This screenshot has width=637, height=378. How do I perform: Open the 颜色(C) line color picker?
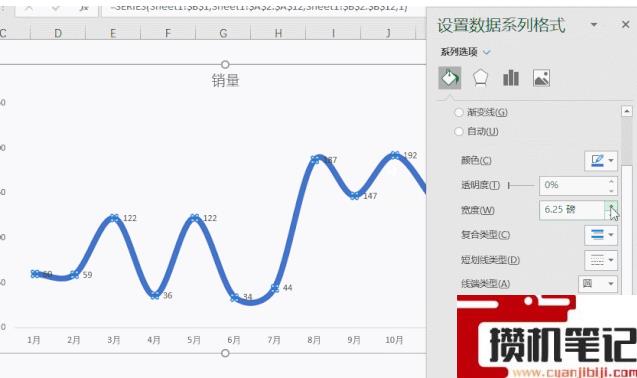tap(601, 161)
